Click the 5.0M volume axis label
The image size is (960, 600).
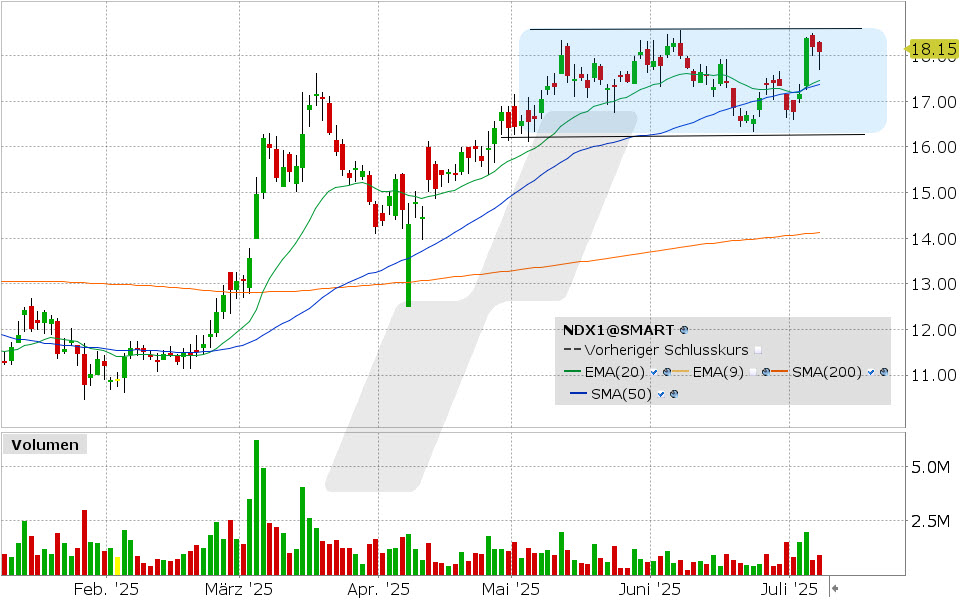931,468
